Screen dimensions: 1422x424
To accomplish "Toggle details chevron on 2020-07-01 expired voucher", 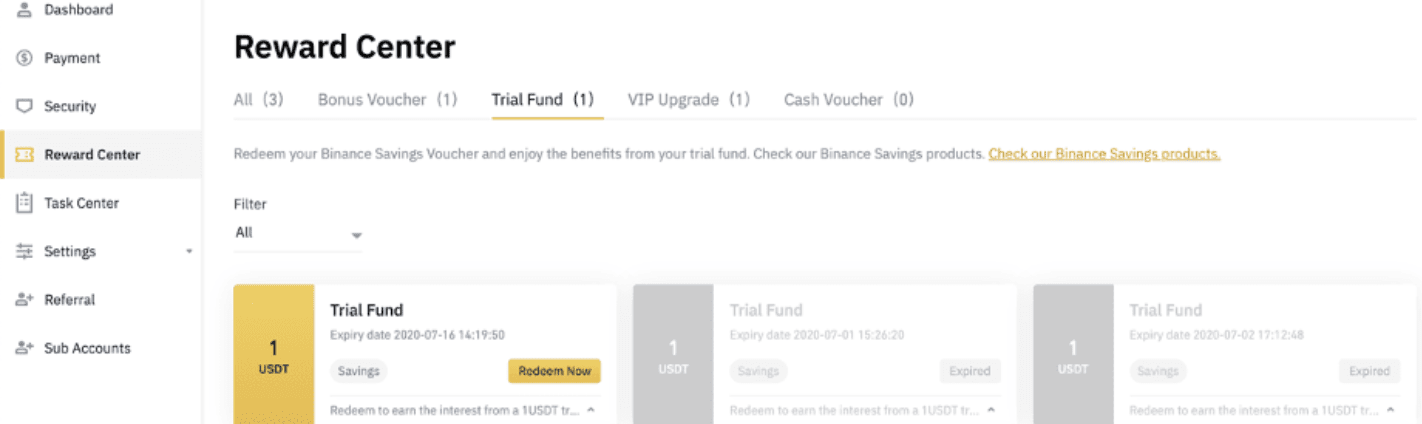I will (x=991, y=410).
